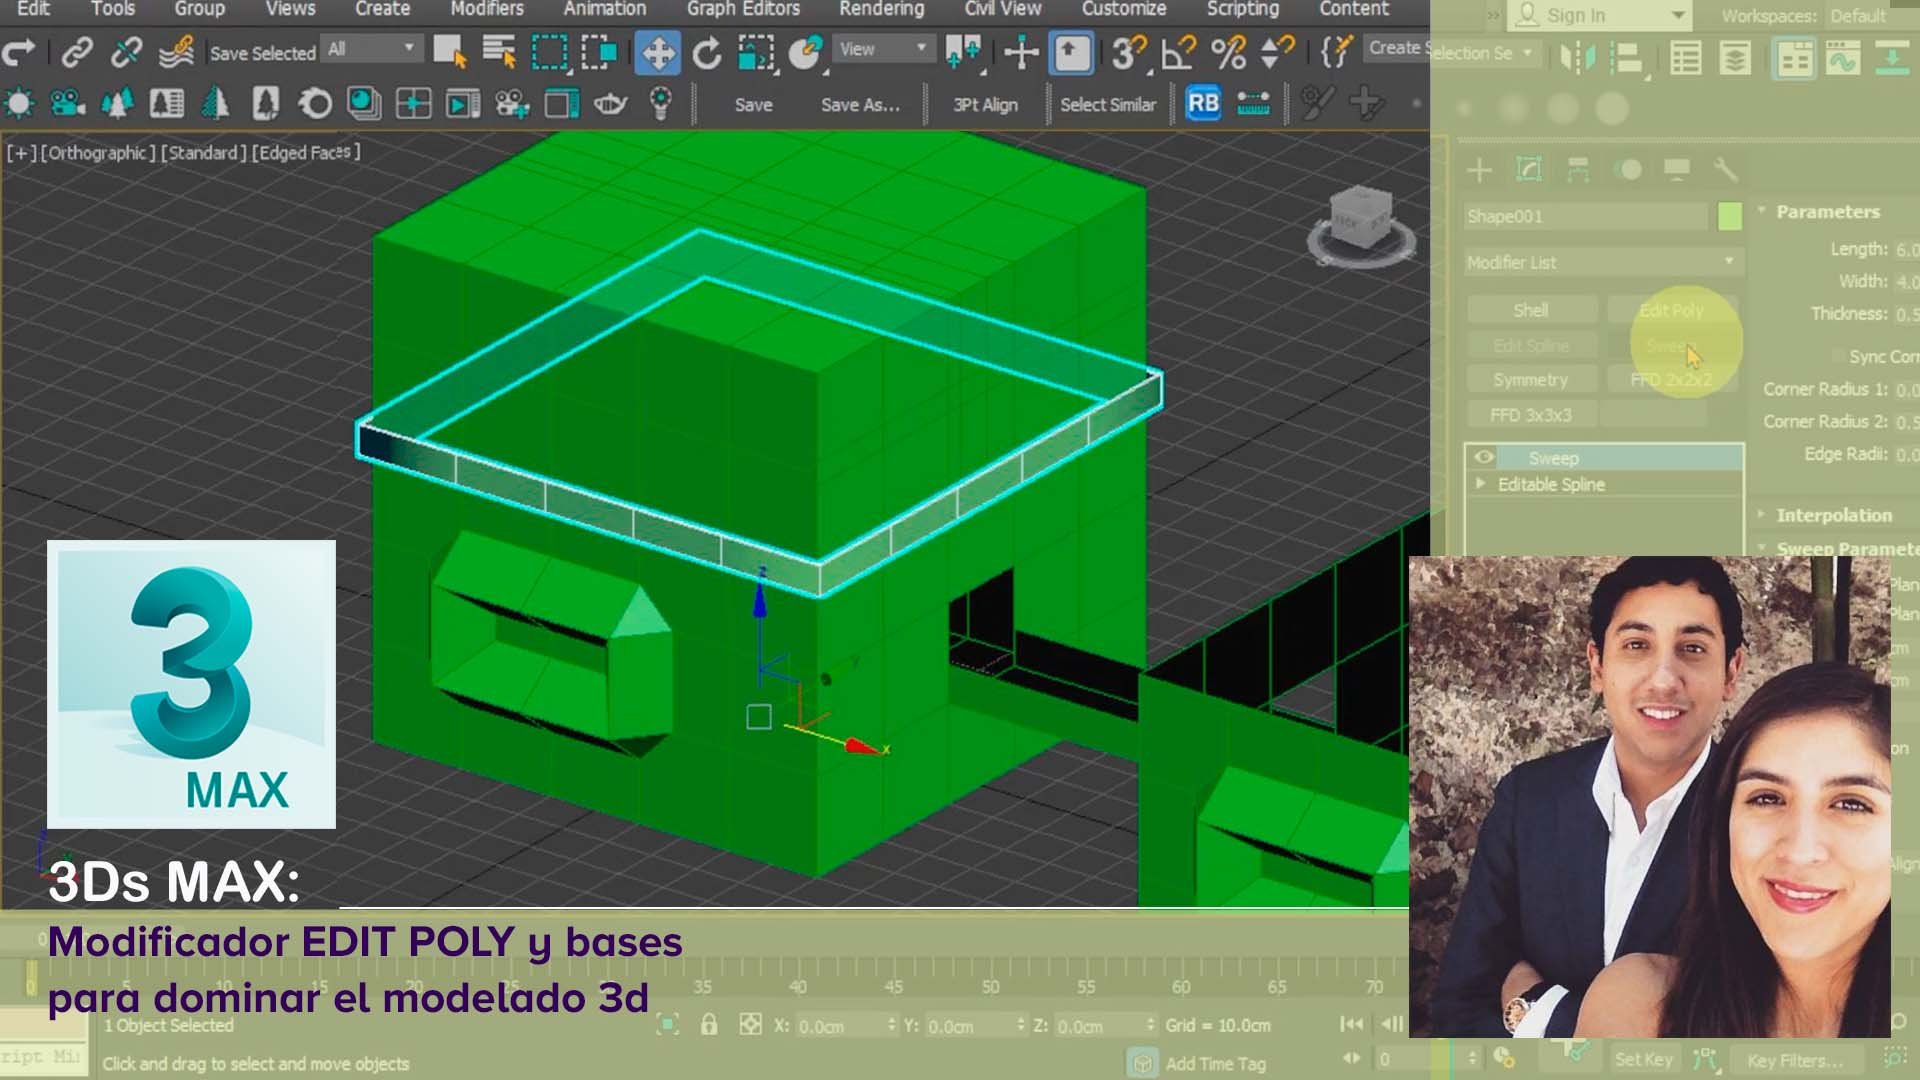Click the RB toolbar button
Screen dimensions: 1920x1080
pos(1203,103)
